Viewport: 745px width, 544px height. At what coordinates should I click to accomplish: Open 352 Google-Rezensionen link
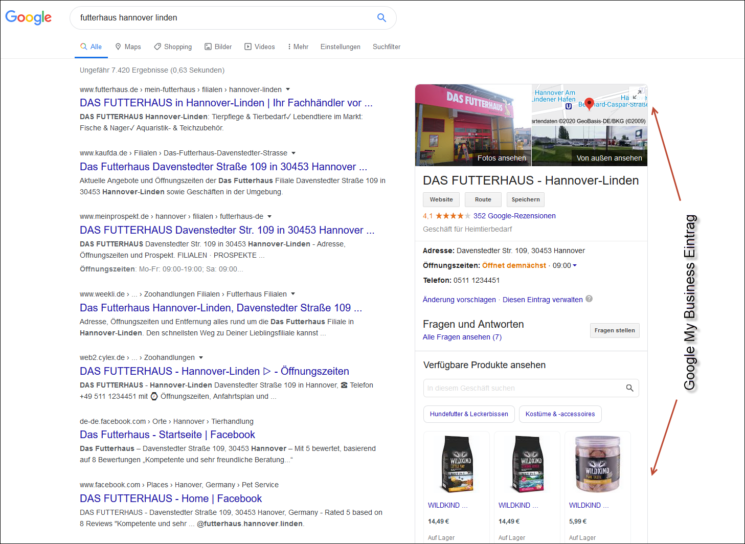click(x=515, y=216)
